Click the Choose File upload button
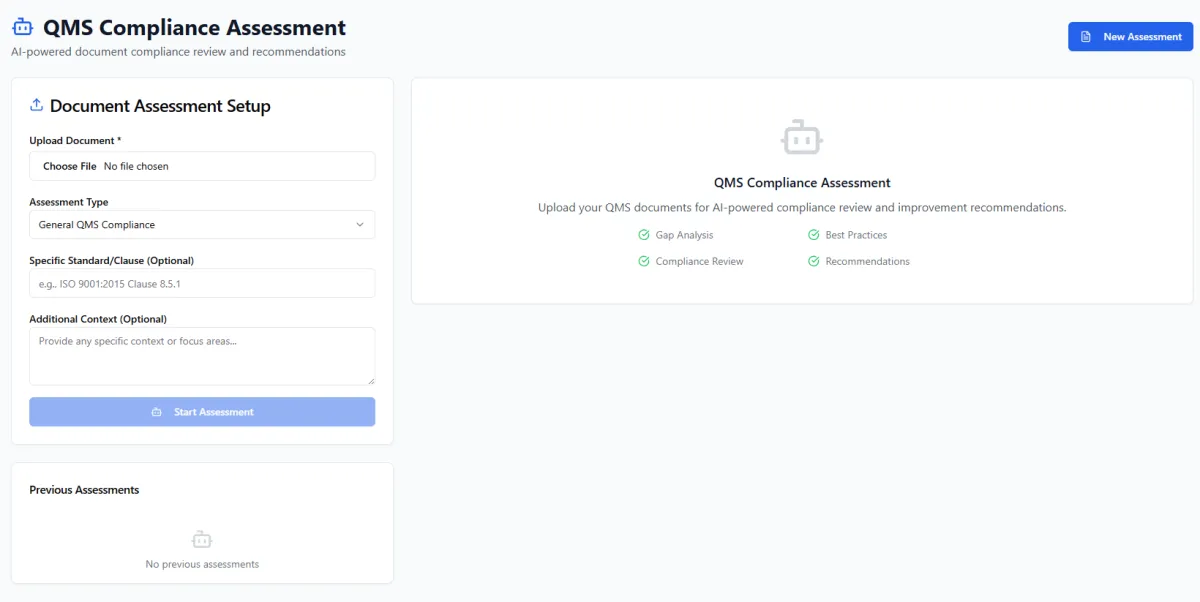 [x=70, y=166]
